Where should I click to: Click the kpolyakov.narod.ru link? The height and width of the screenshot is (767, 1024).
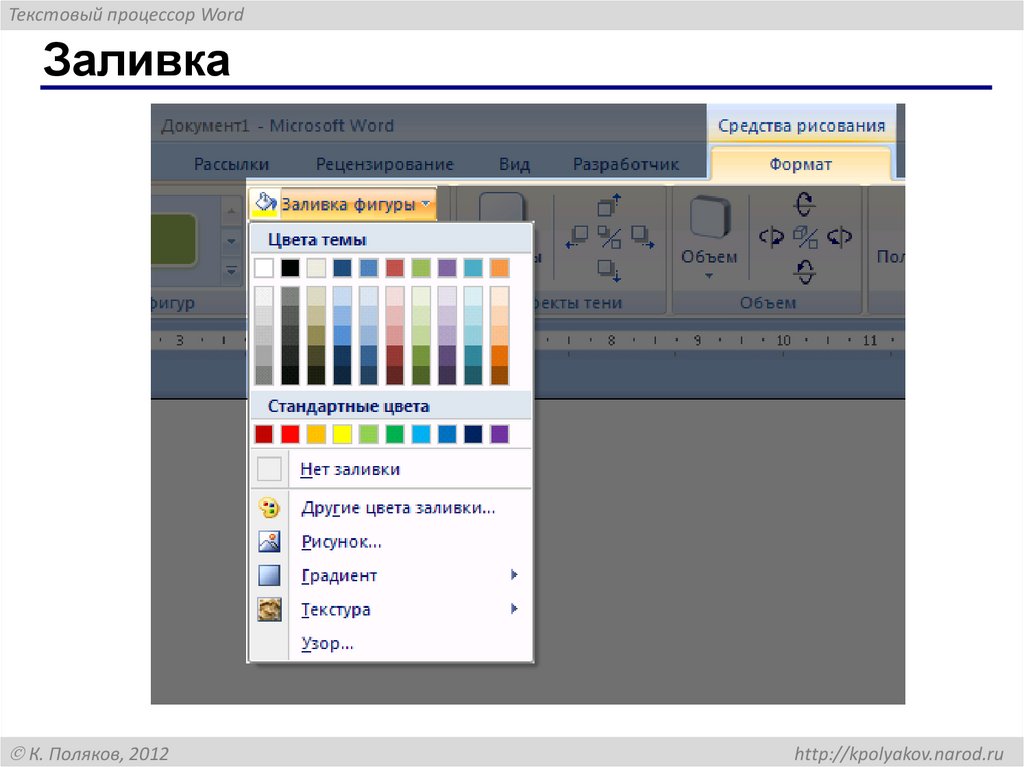899,753
